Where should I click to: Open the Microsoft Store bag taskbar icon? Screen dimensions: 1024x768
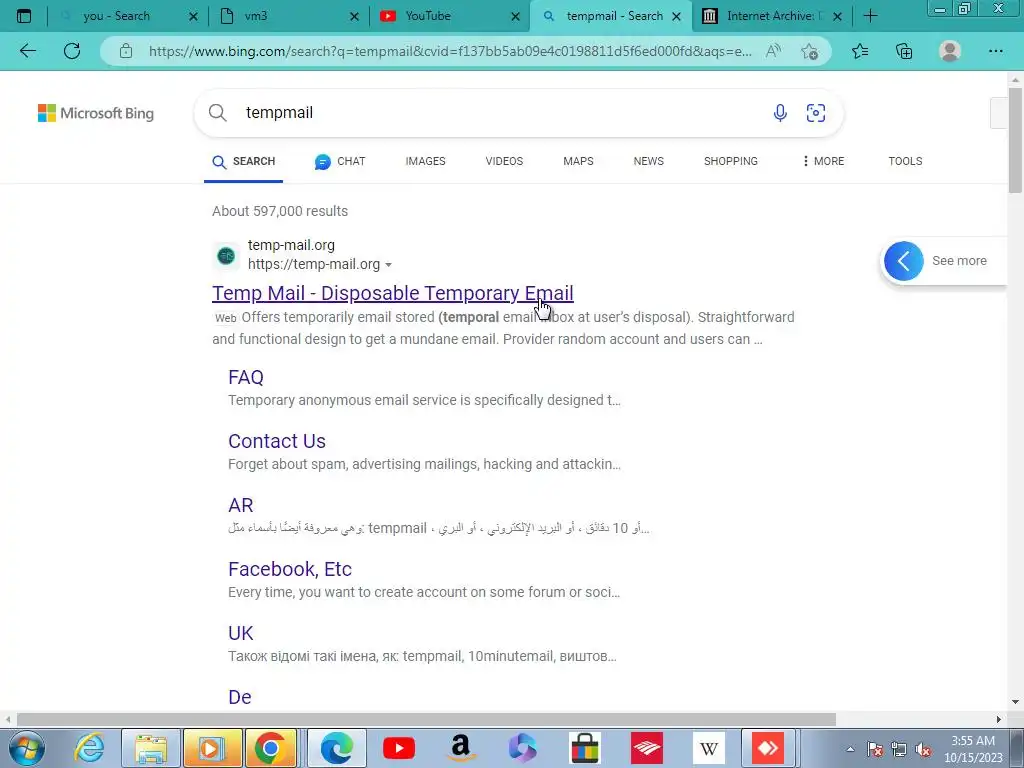click(584, 748)
